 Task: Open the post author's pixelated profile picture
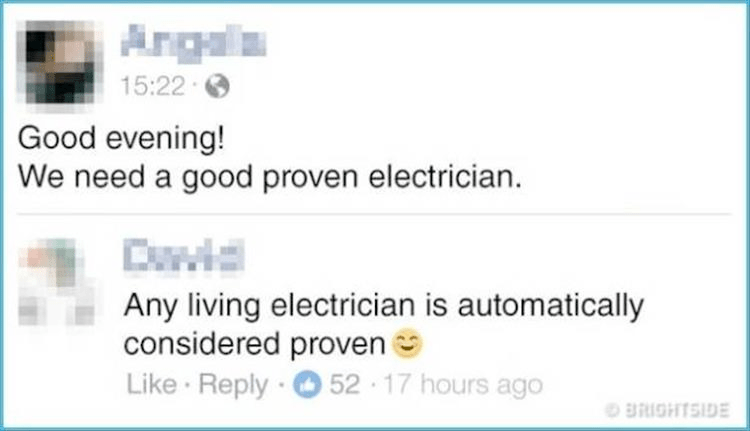[59, 62]
